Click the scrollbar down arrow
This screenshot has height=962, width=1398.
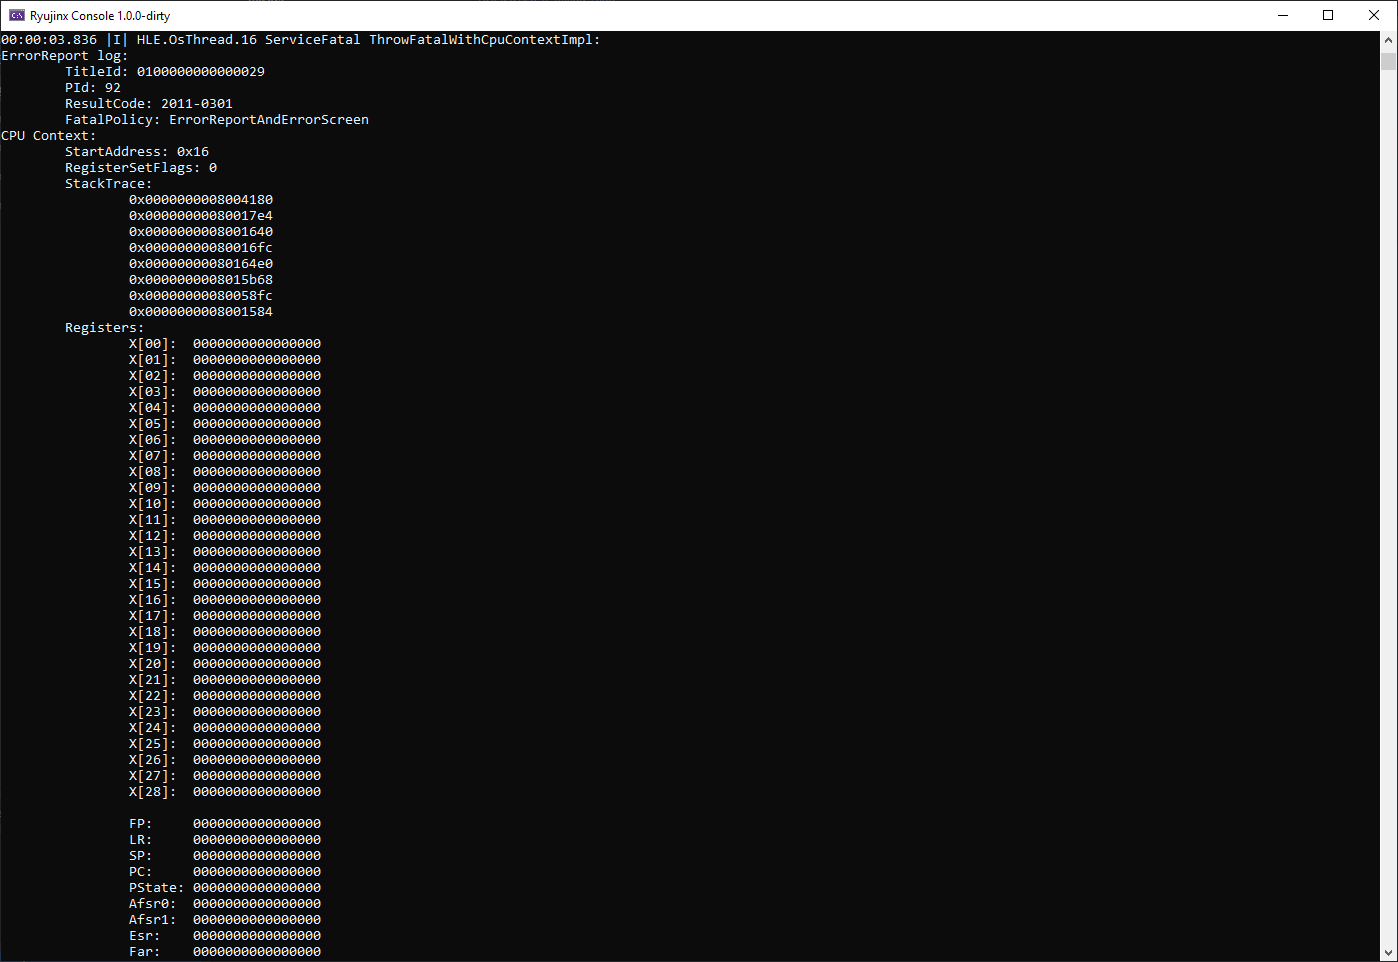[1388, 953]
